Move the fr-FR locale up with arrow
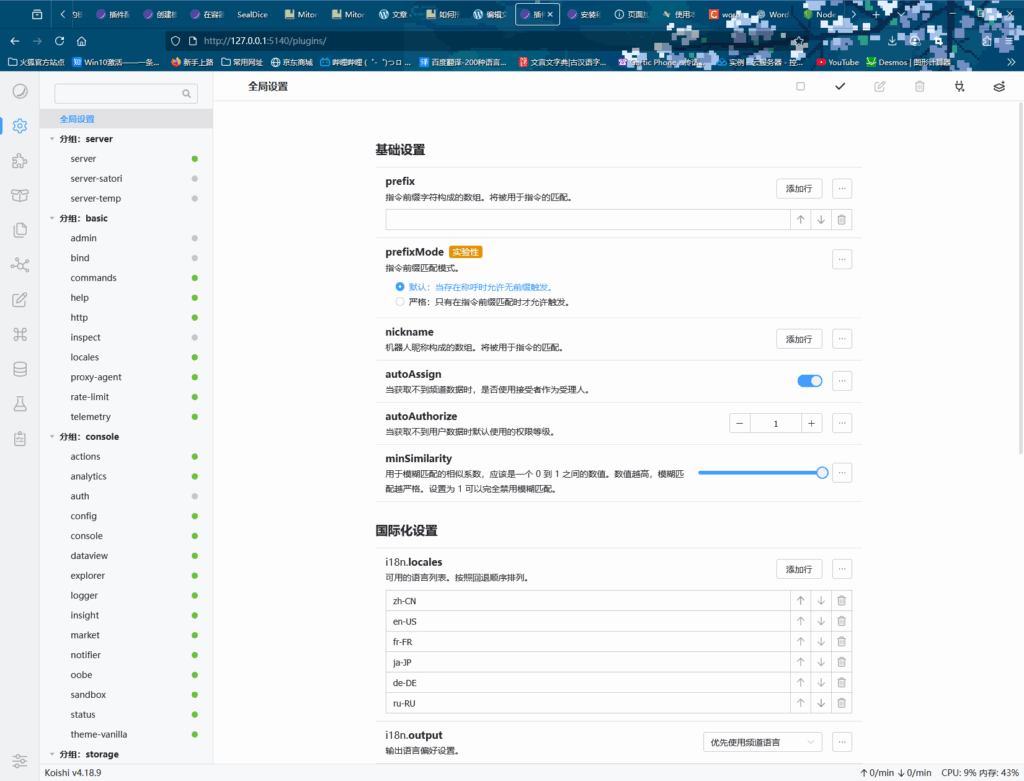The image size is (1024, 781). pos(800,642)
